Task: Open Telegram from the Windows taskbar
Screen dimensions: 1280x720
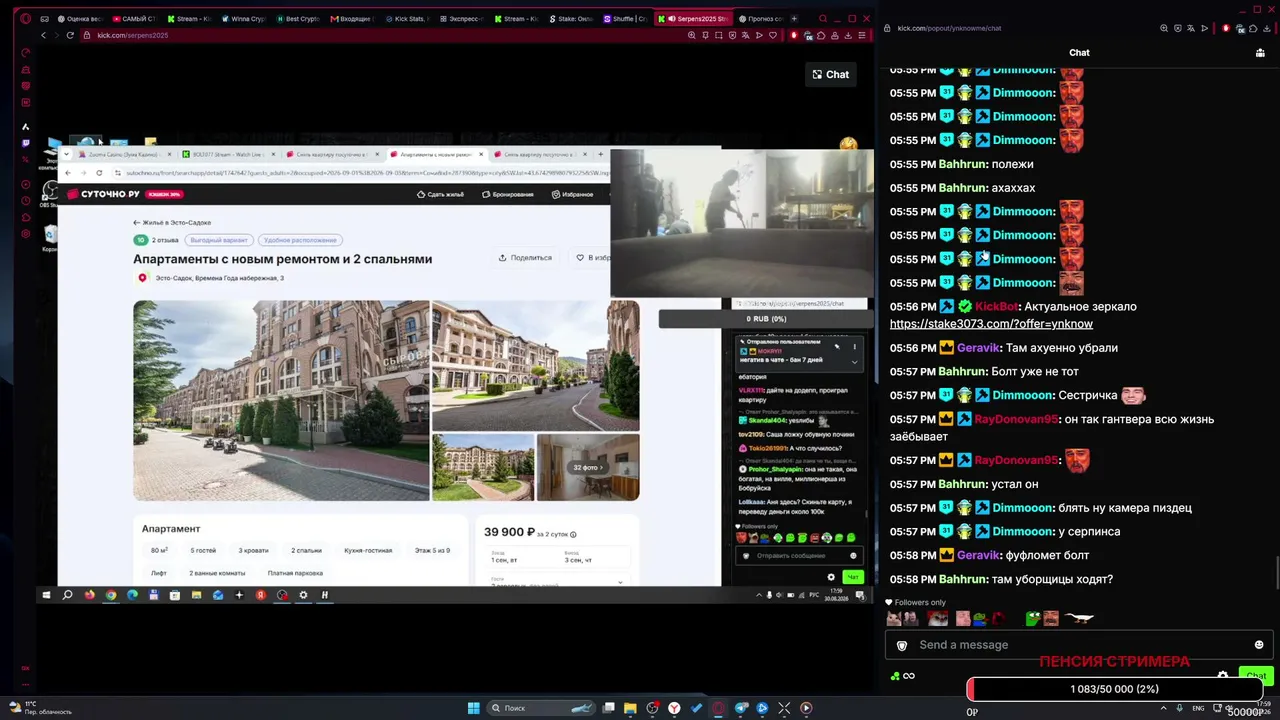Action: [740, 708]
